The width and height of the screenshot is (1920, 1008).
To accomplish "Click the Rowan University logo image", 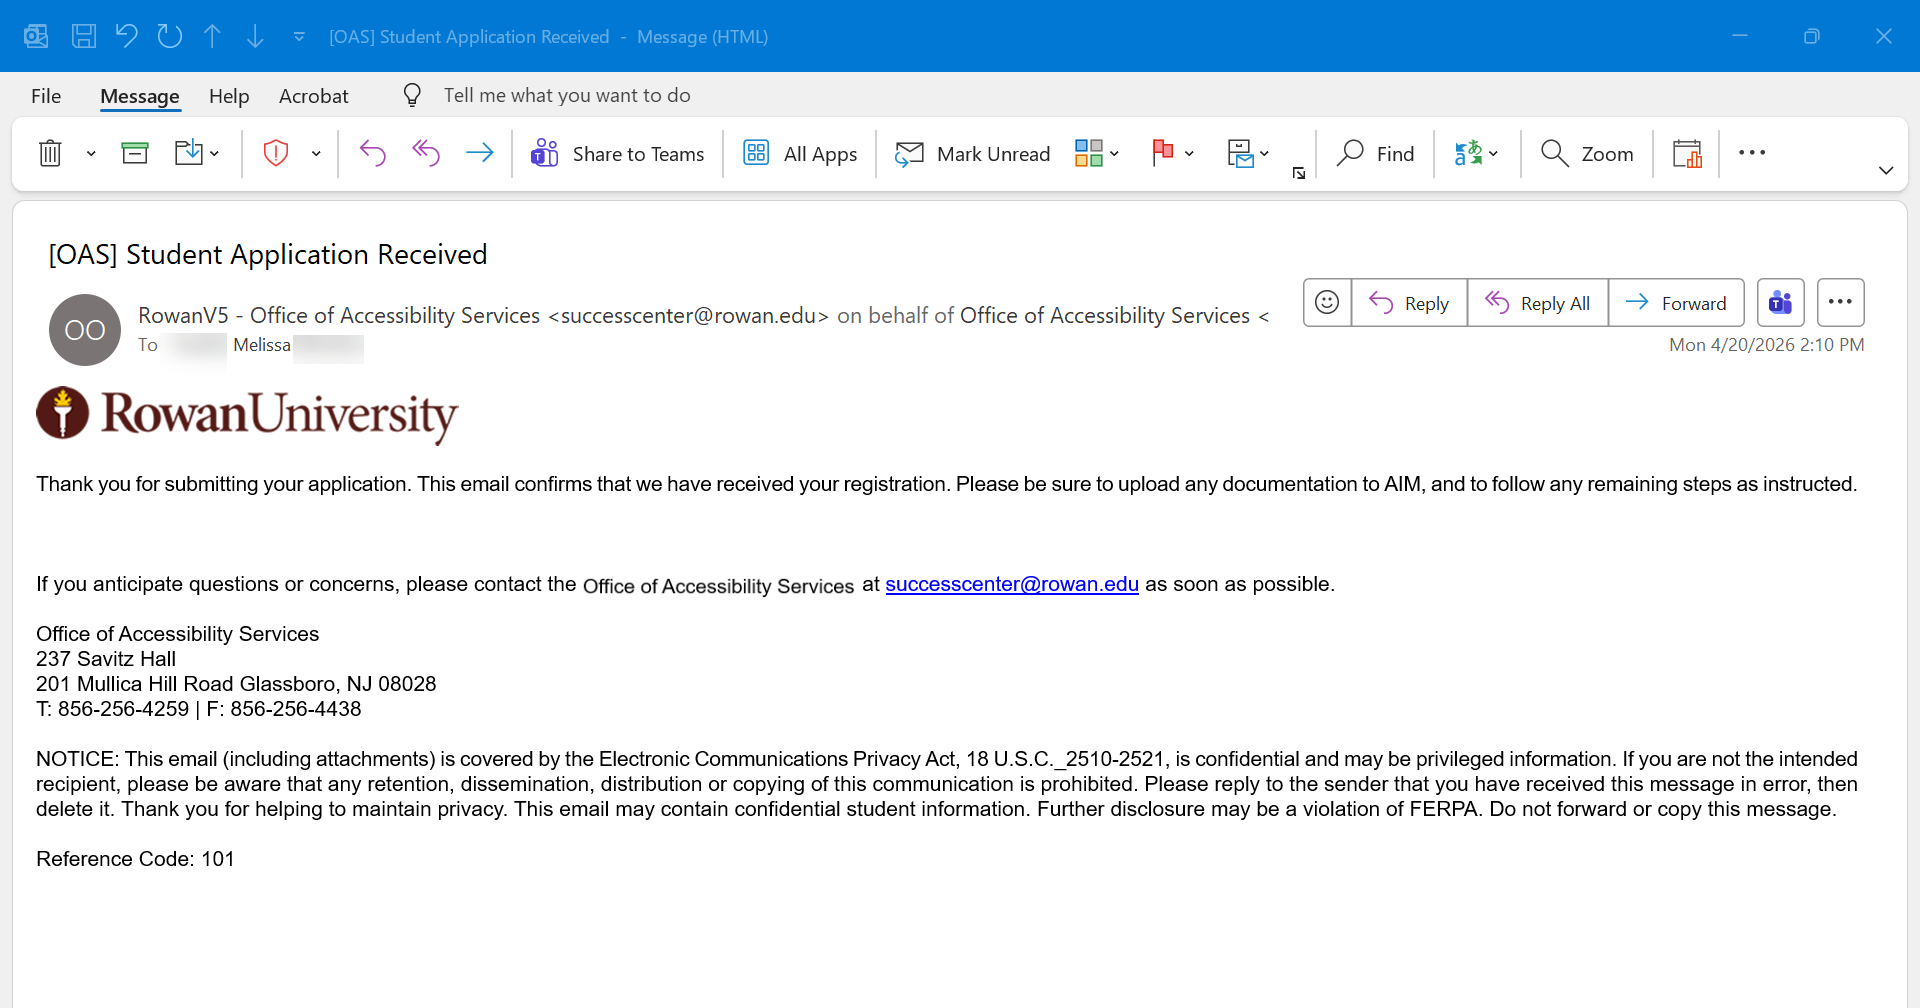I will point(247,414).
